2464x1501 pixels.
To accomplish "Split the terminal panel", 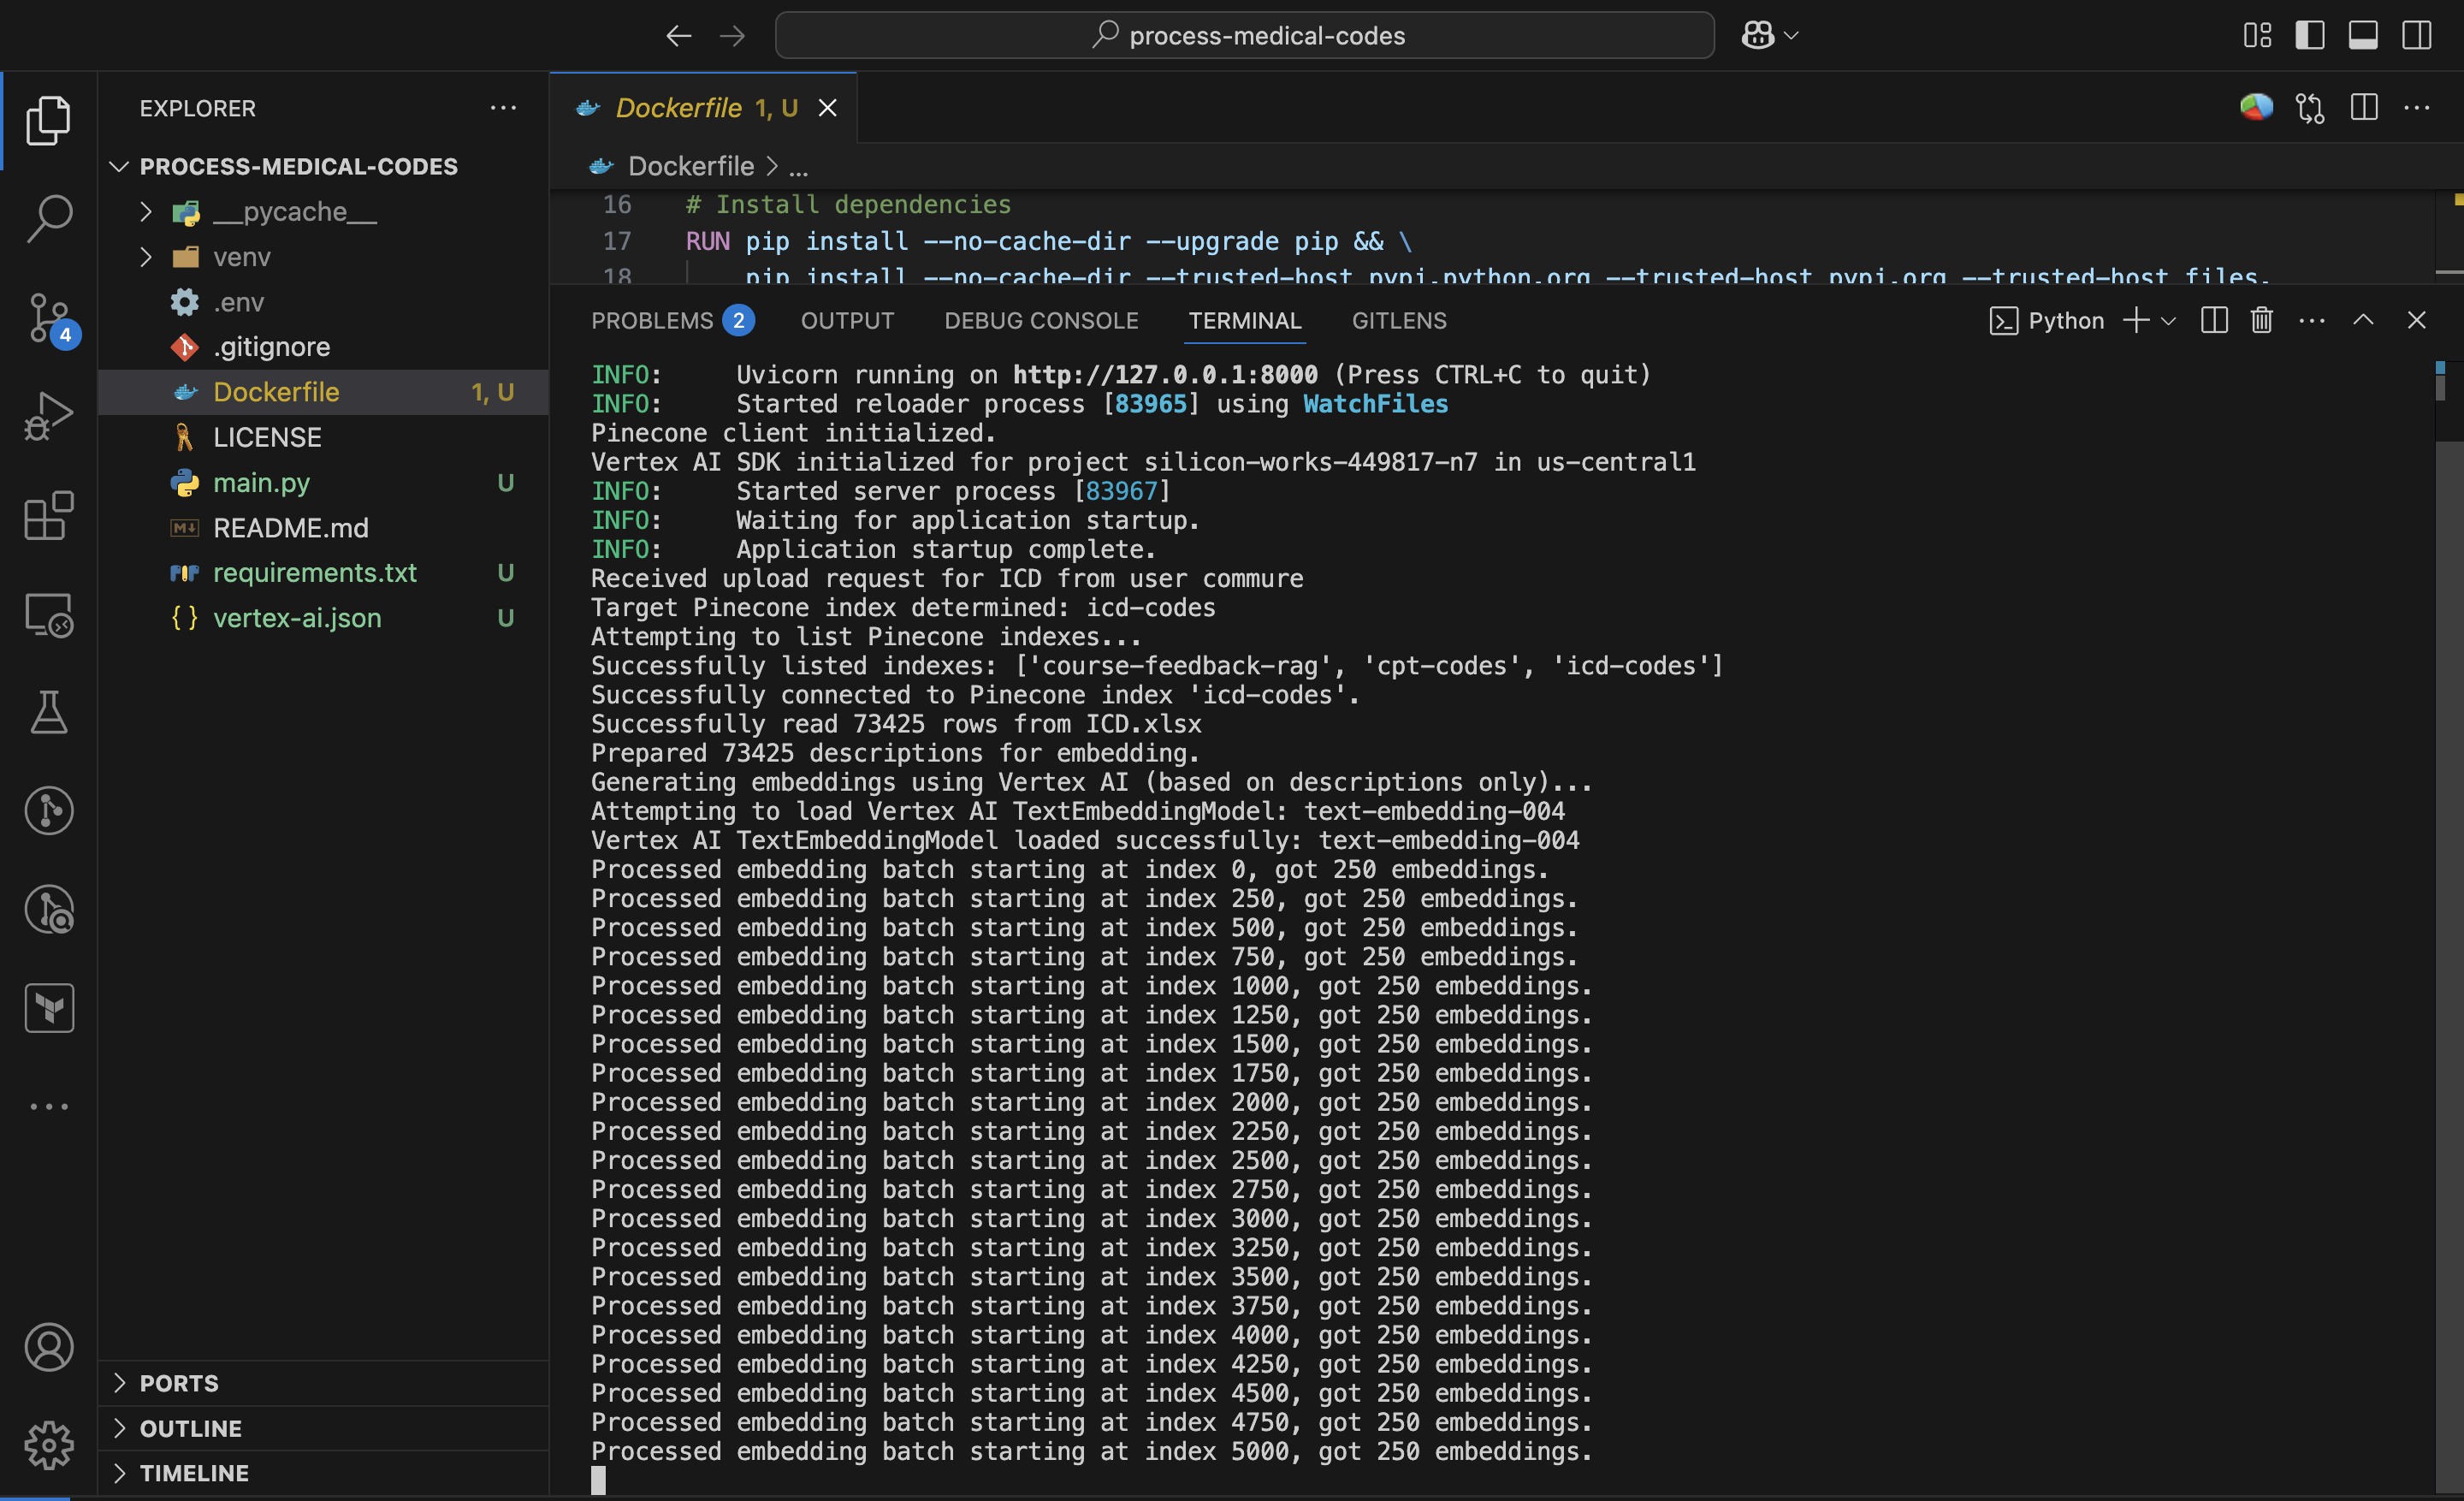I will tap(2213, 320).
